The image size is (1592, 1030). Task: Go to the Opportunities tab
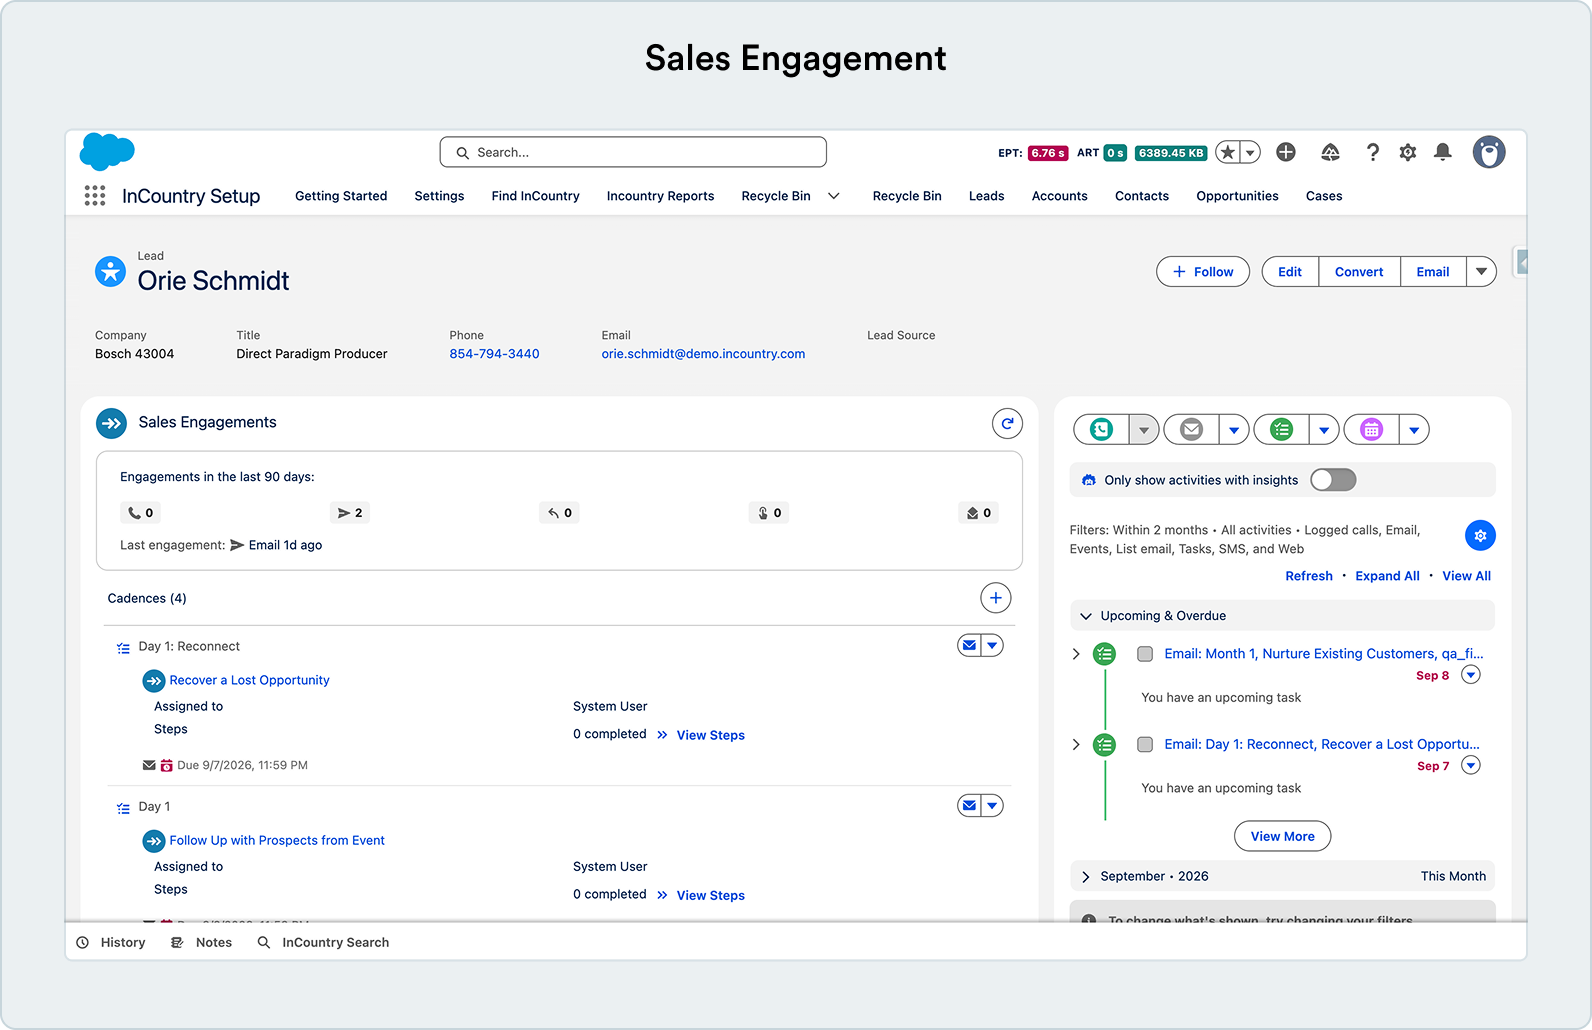coord(1237,196)
